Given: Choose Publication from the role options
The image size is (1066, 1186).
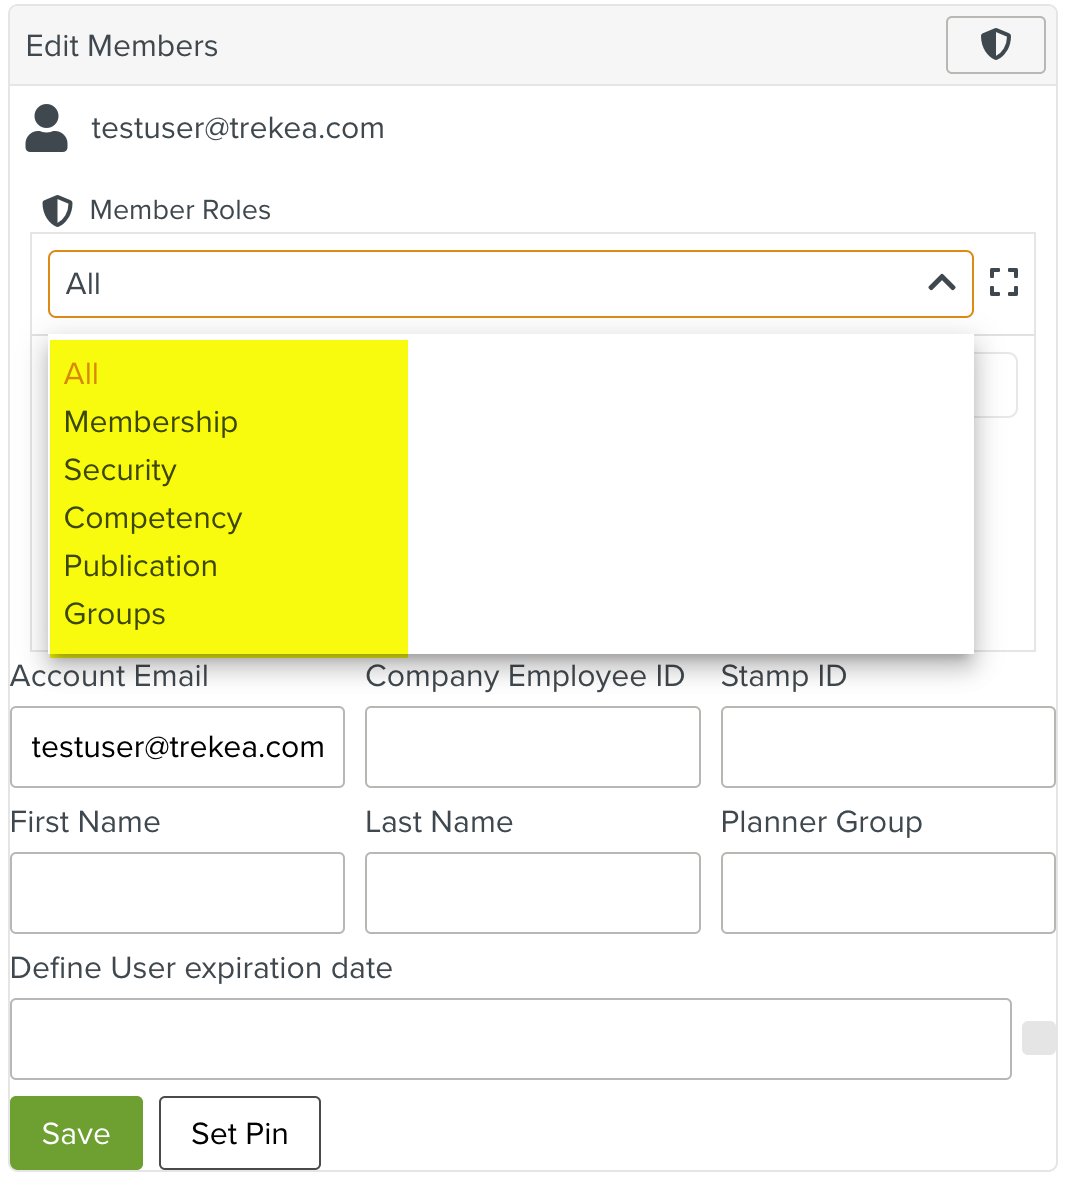Looking at the screenshot, I should pyautogui.click(x=140, y=565).
